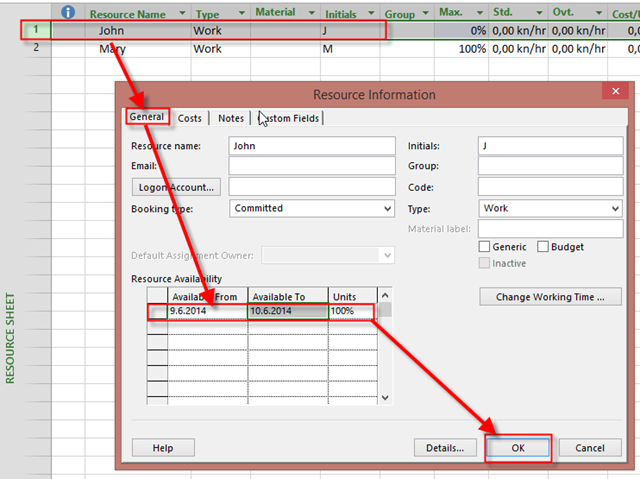
Task: Select the Available To cell 10.6.2014
Action: pyautogui.click(x=287, y=312)
